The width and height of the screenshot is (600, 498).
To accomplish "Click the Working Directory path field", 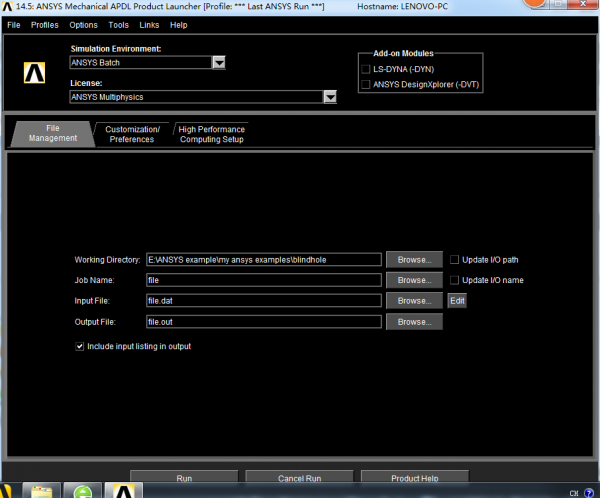I will [264, 260].
